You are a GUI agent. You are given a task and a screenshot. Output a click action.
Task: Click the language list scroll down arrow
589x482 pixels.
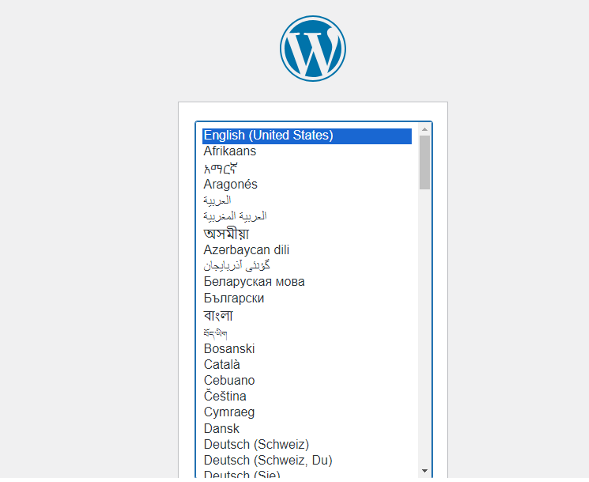tap(424, 471)
